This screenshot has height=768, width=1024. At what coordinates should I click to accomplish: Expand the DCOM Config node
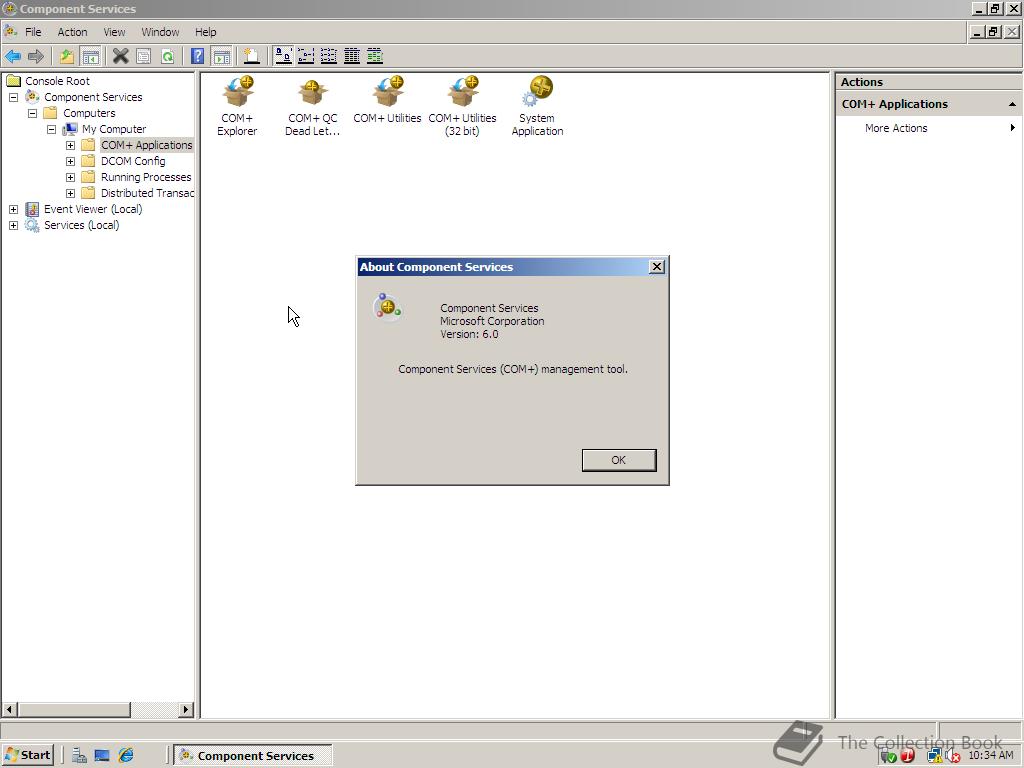71,161
